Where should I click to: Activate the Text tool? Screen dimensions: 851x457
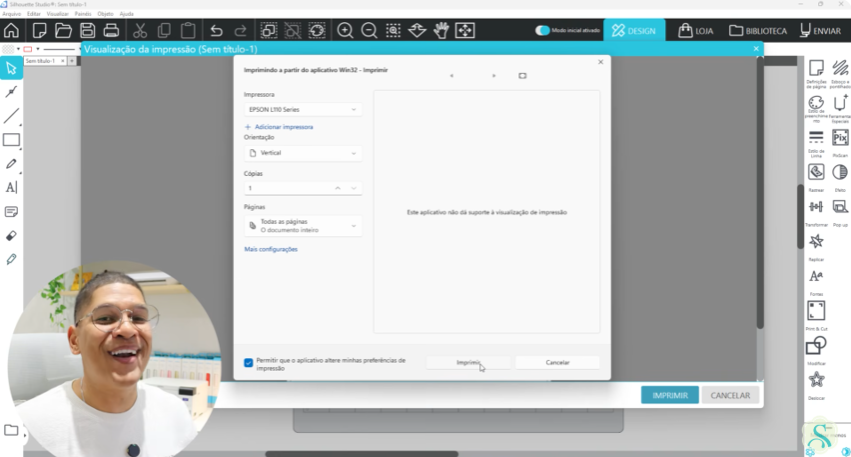click(11, 188)
